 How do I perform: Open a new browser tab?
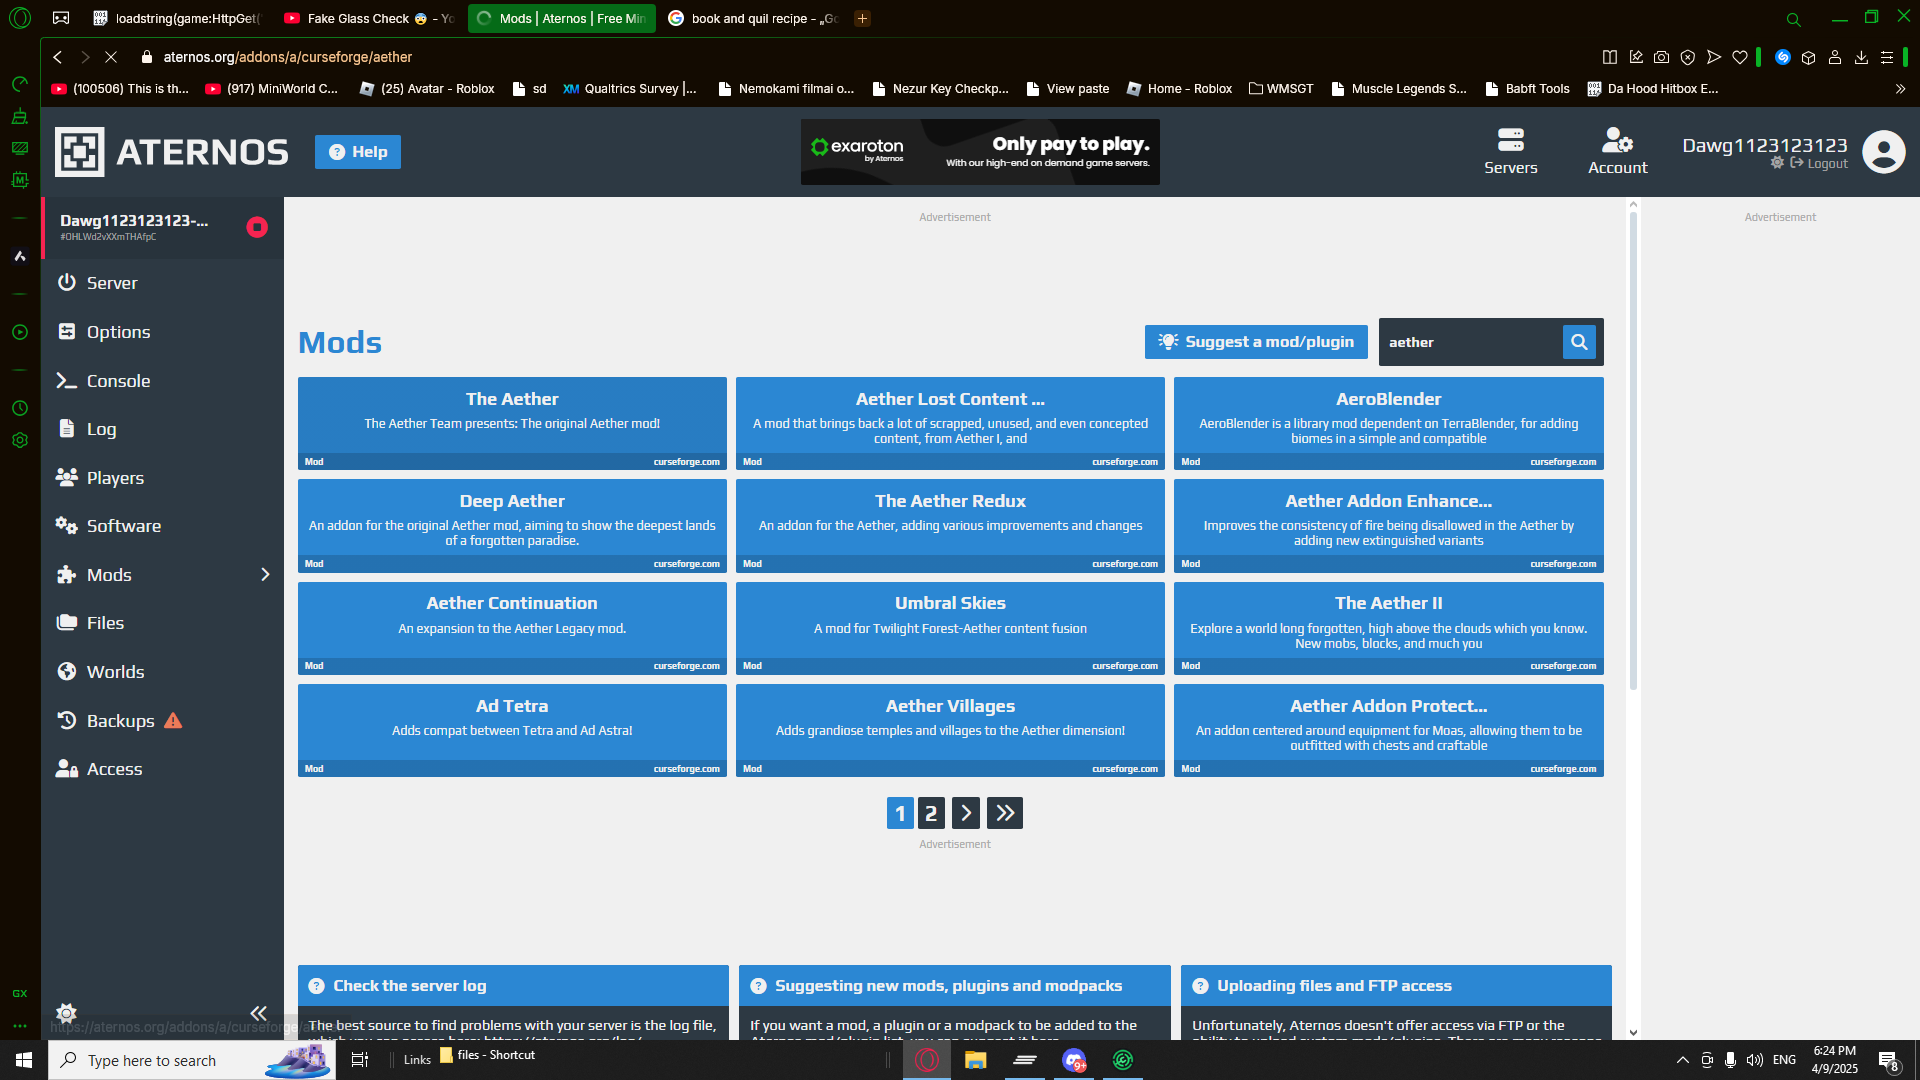coord(862,18)
